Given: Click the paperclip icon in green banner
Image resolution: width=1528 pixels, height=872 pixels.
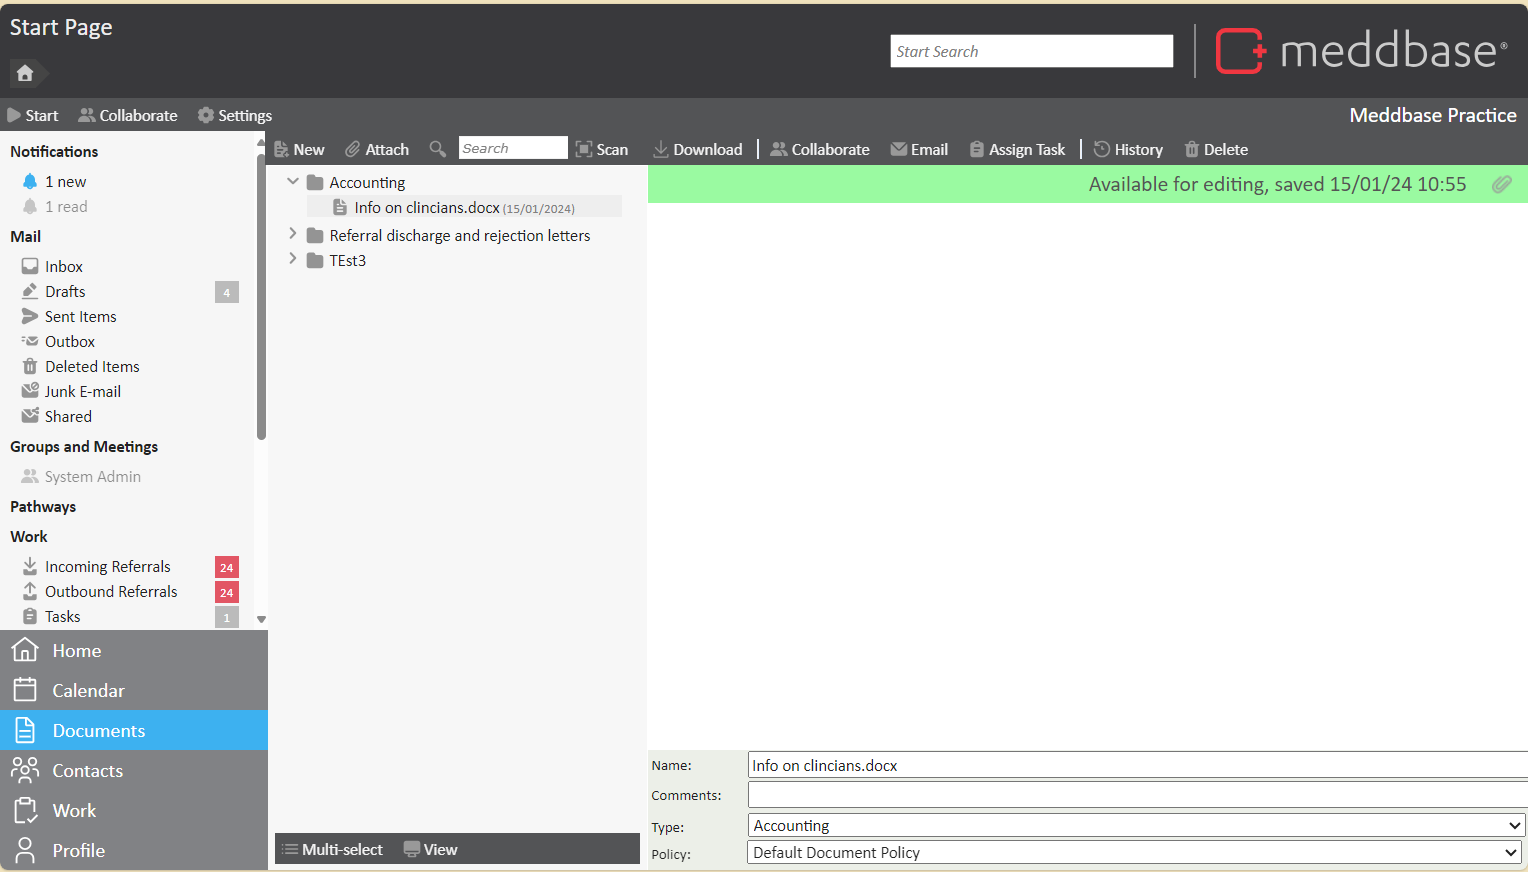Looking at the screenshot, I should (x=1501, y=184).
